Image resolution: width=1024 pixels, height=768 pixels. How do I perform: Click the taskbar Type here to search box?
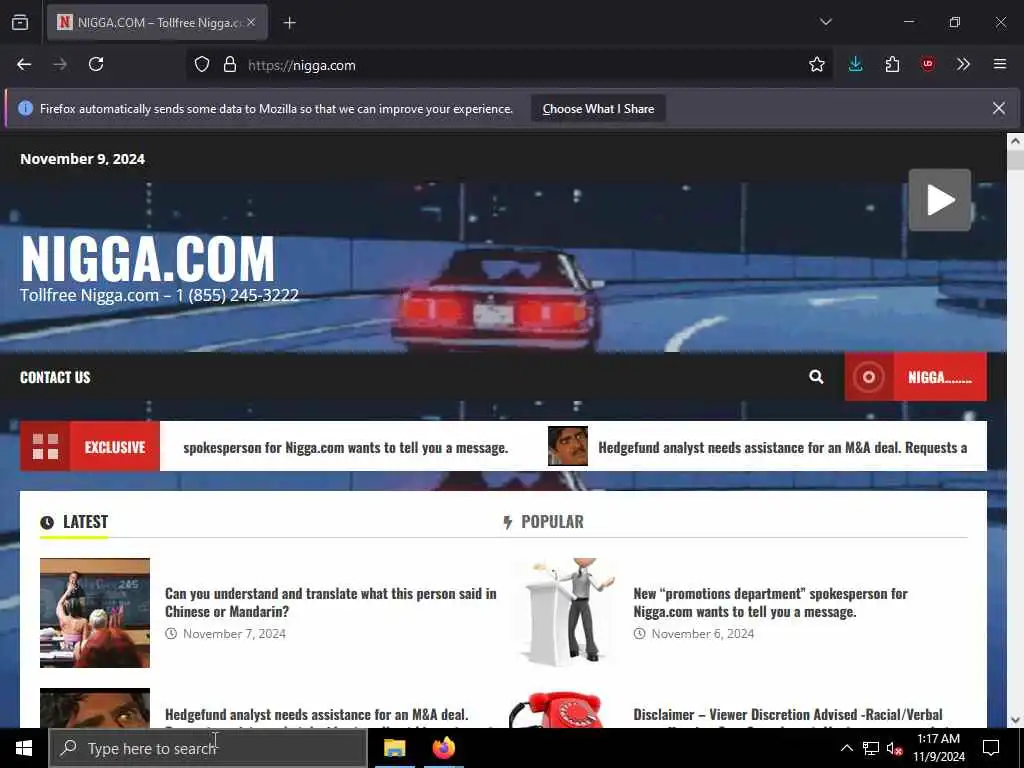(x=209, y=748)
